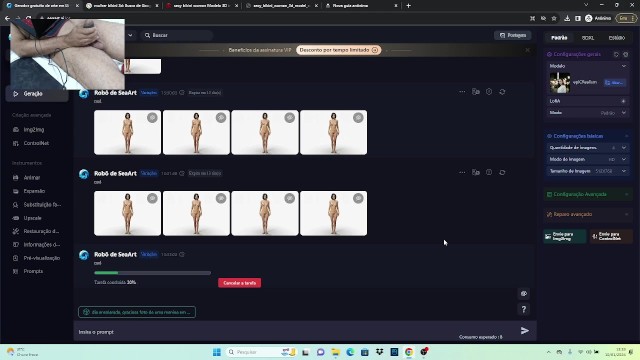Click the send prompt arrow icon
This screenshot has height=360, width=640.
coord(525,331)
